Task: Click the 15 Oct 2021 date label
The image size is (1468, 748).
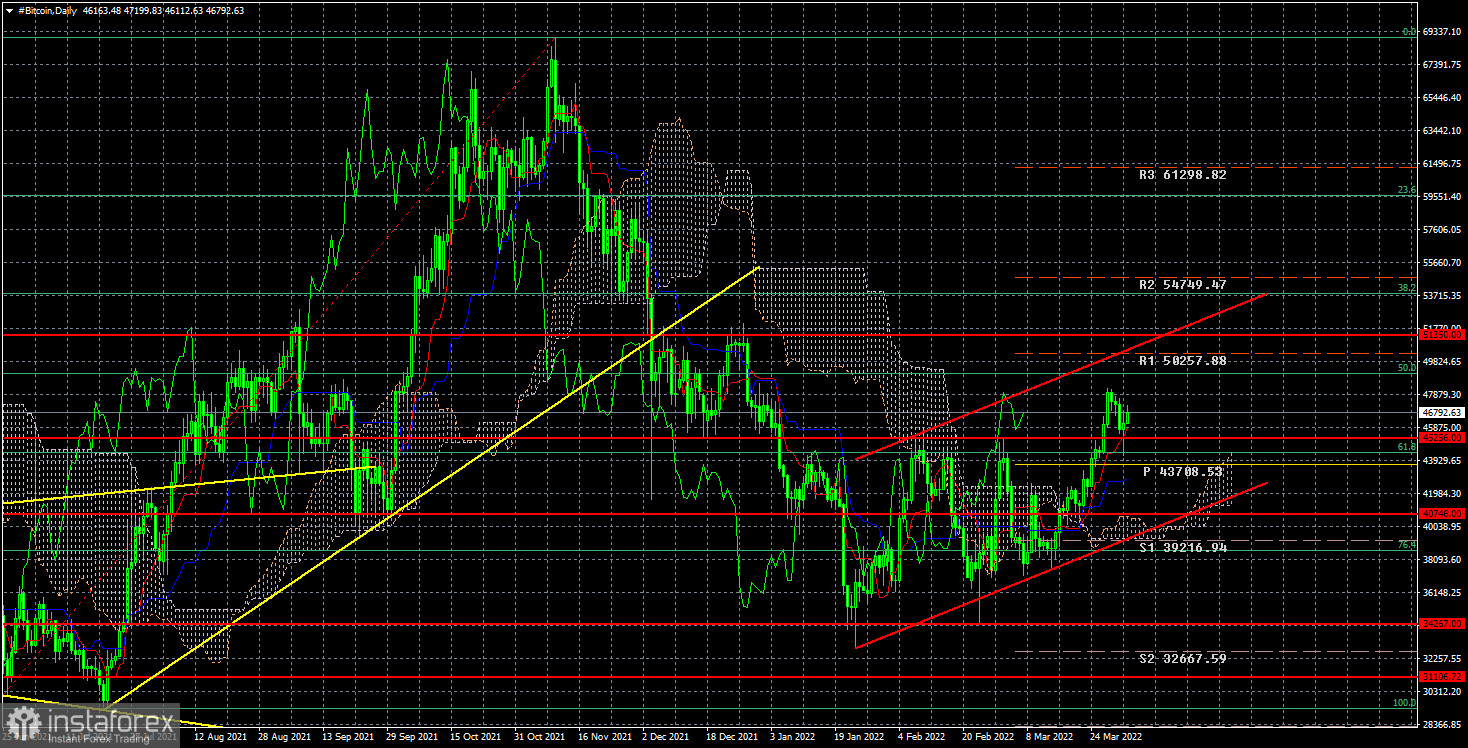Action: pyautogui.click(x=475, y=737)
